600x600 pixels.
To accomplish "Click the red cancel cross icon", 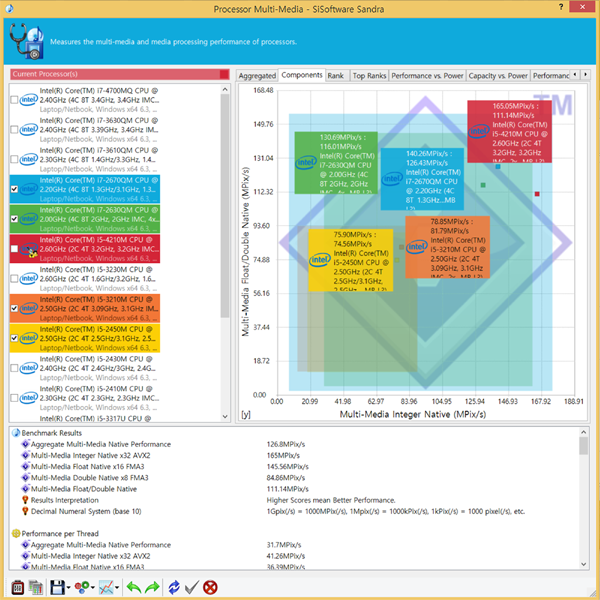I will click(210, 587).
